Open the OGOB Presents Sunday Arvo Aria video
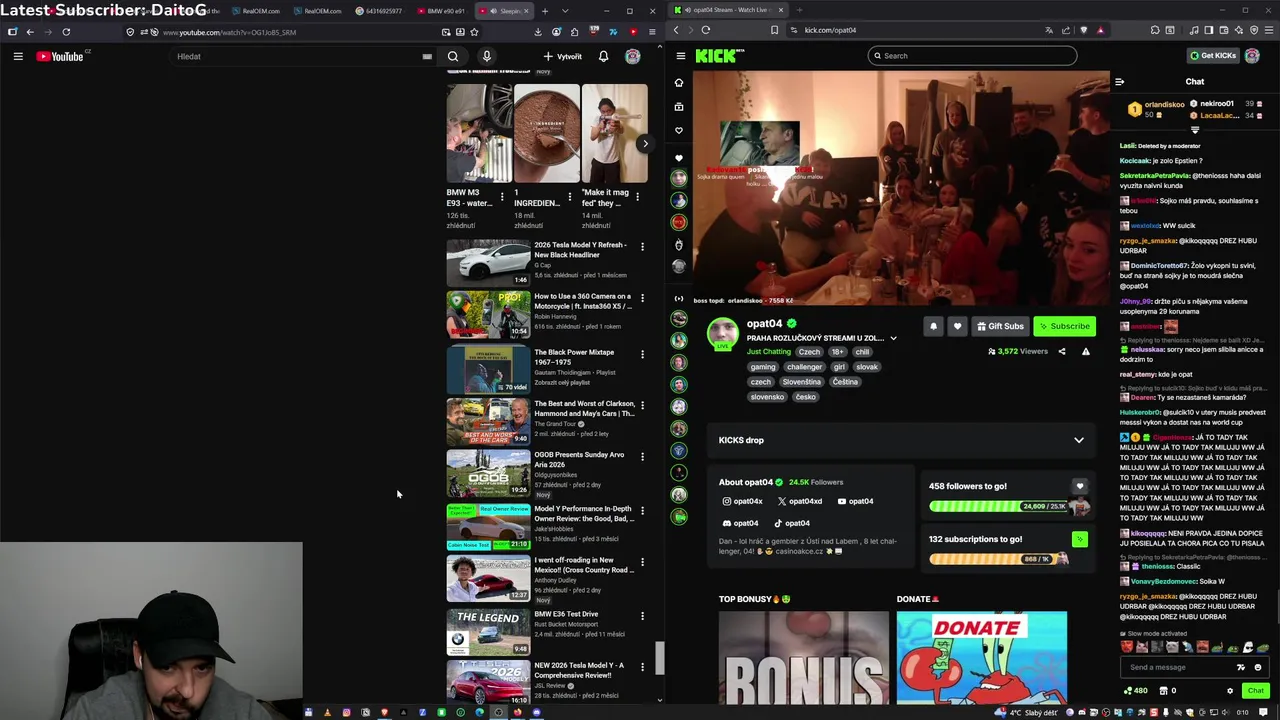 tap(488, 473)
